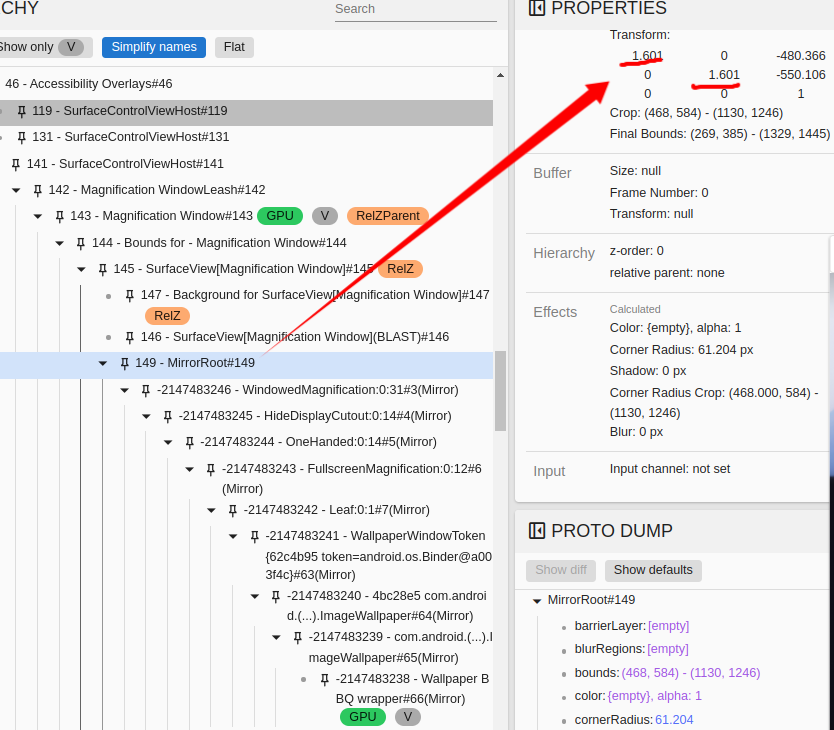
Task: Pin layer 141 SurfaceControlViewHost
Action: [16, 164]
